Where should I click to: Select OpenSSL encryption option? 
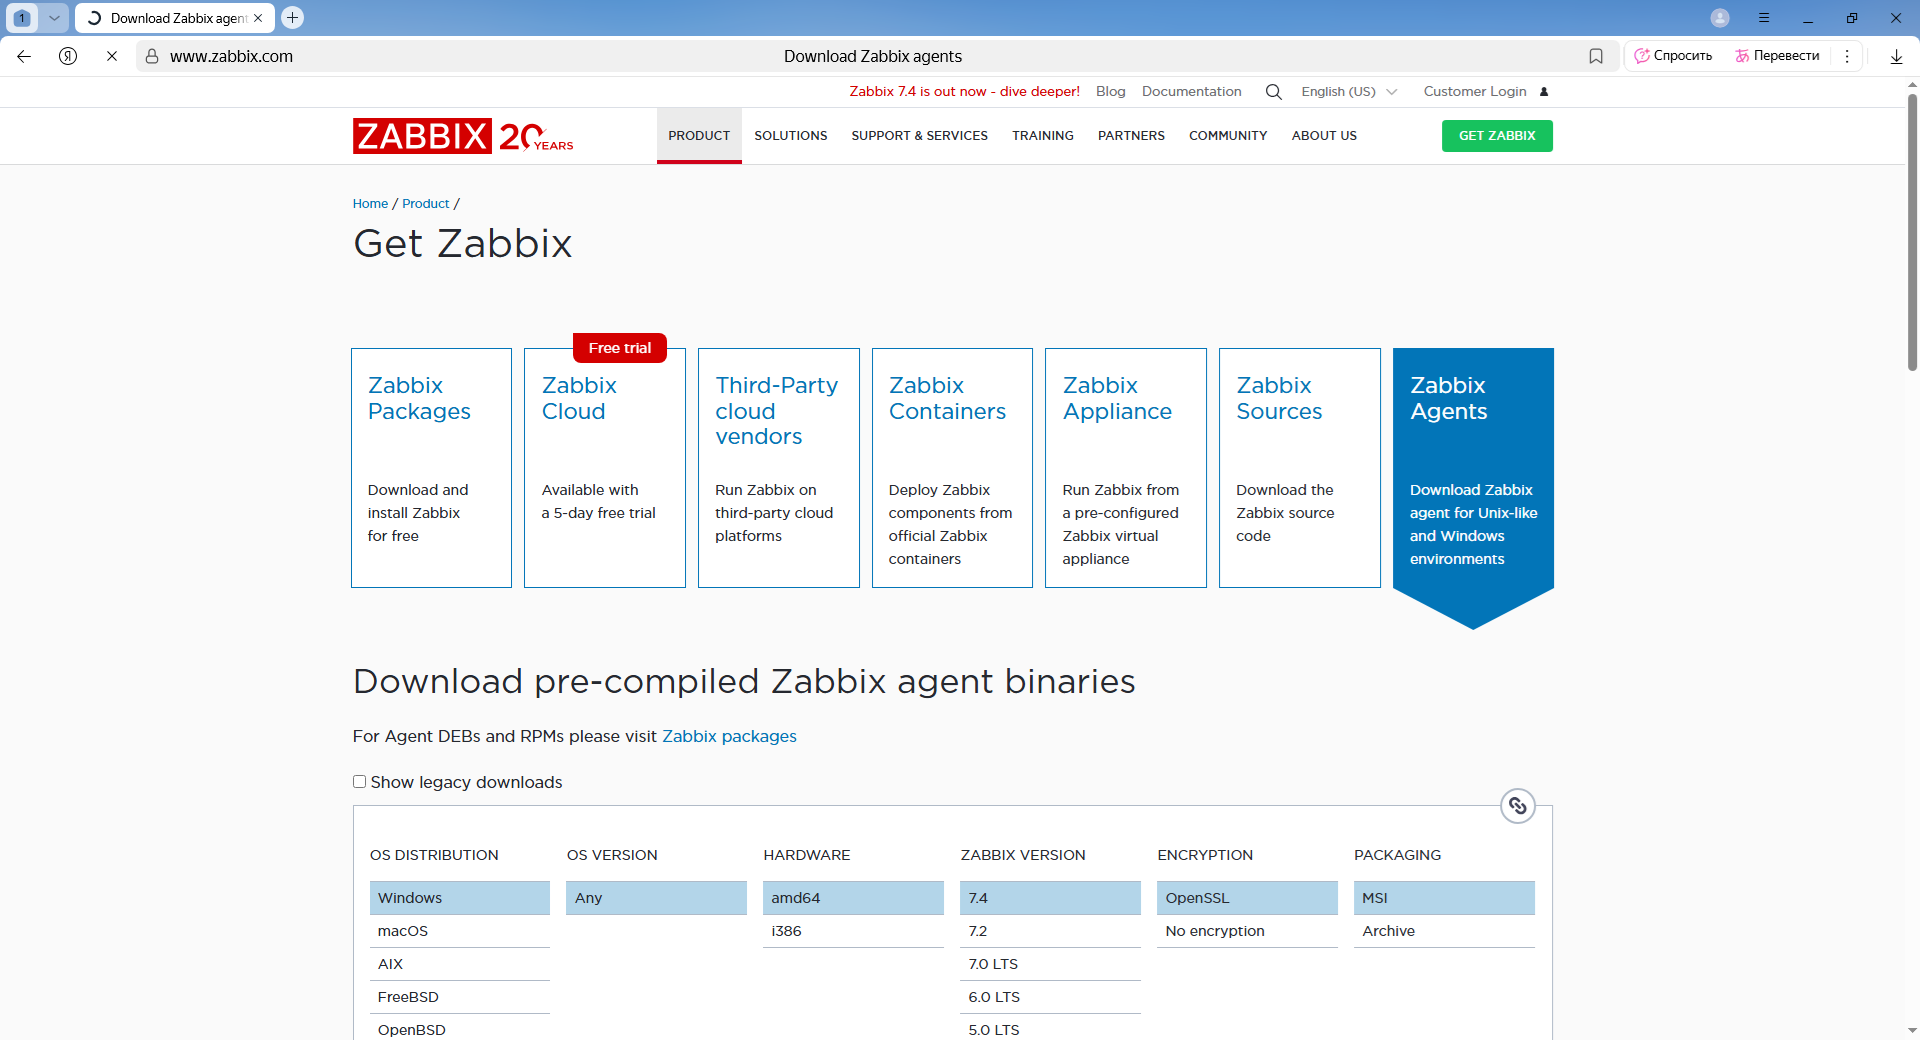[x=1247, y=898]
